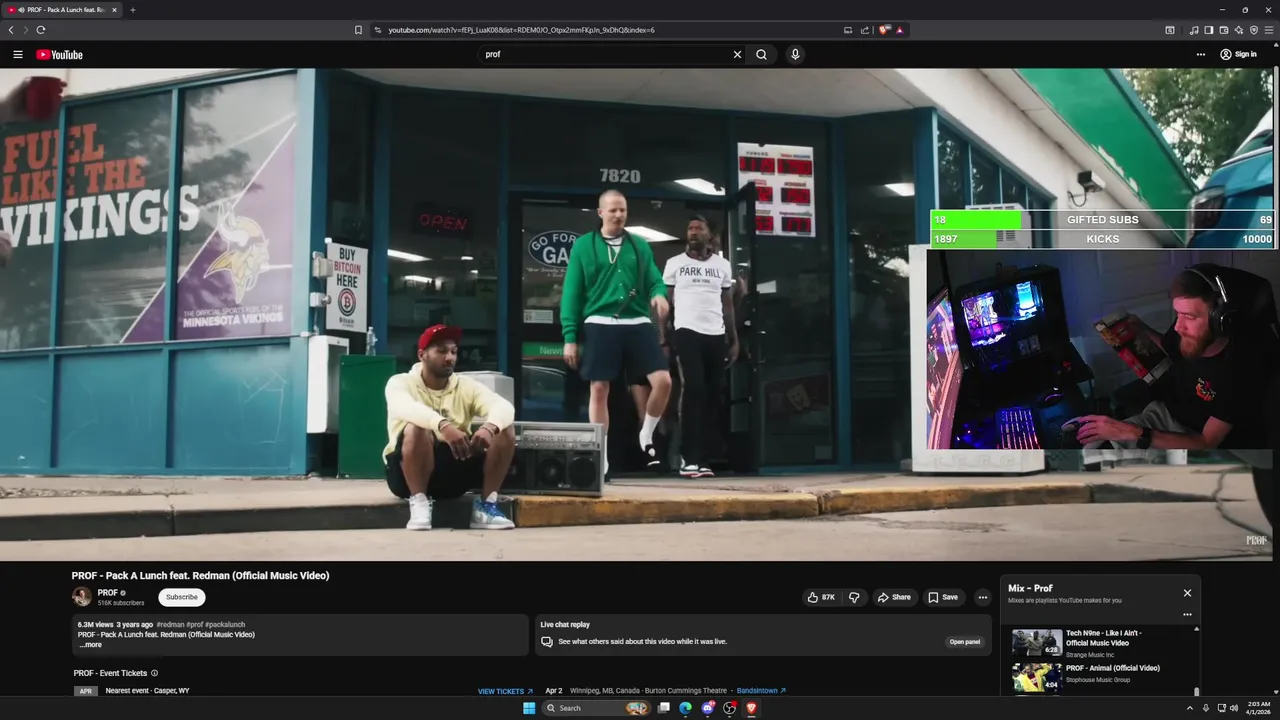Open the YouTube hamburger guide menu
The height and width of the screenshot is (720, 1280).
coord(18,55)
